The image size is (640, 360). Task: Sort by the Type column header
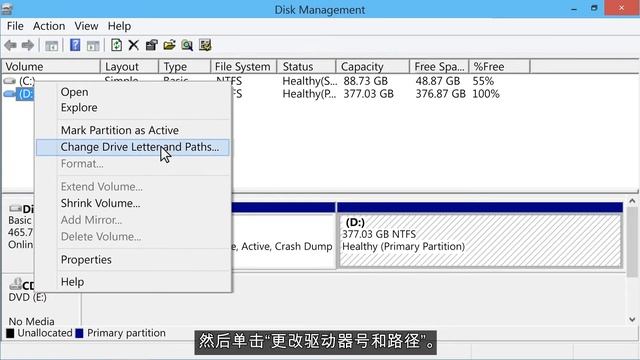point(184,67)
